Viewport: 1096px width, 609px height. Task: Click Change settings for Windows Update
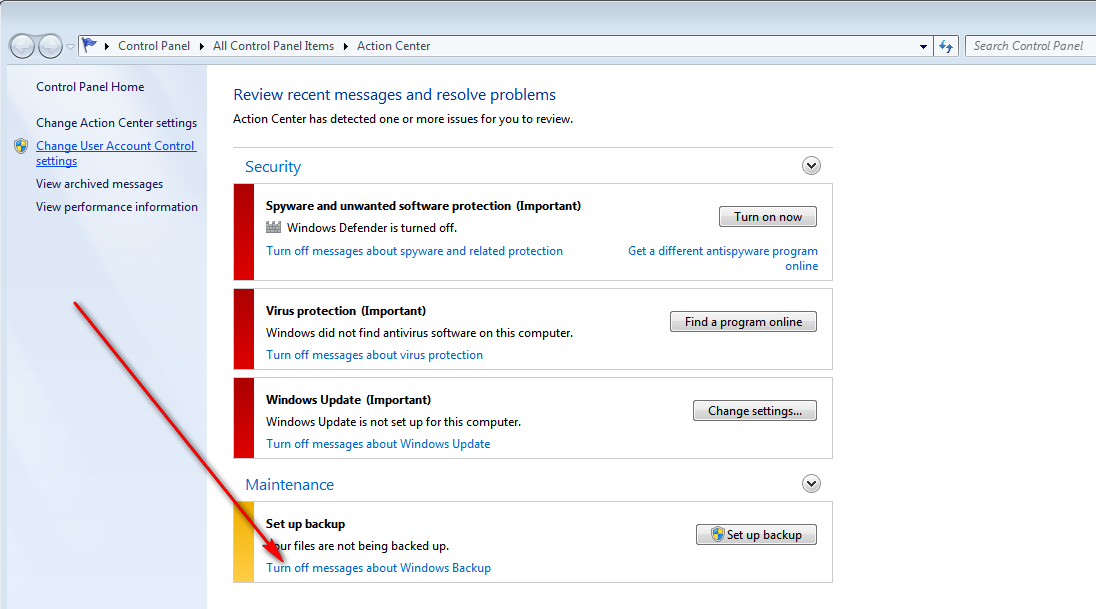point(755,410)
